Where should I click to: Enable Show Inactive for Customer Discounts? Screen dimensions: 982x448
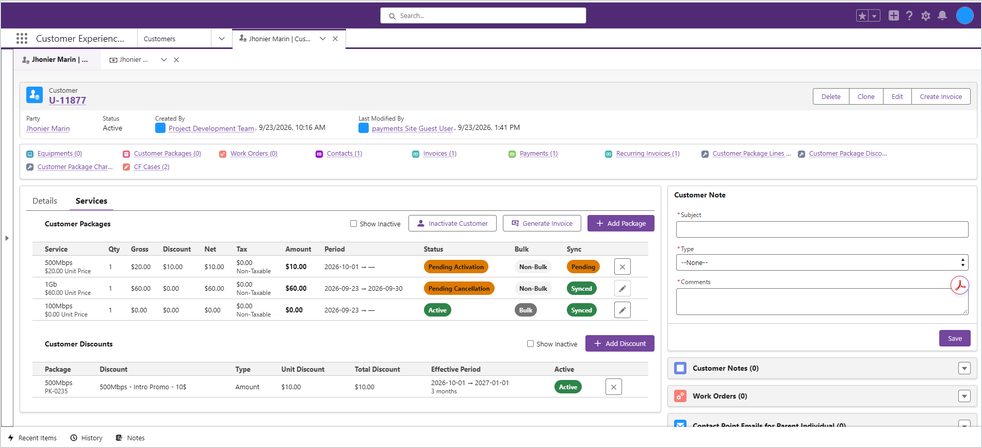[530, 344]
